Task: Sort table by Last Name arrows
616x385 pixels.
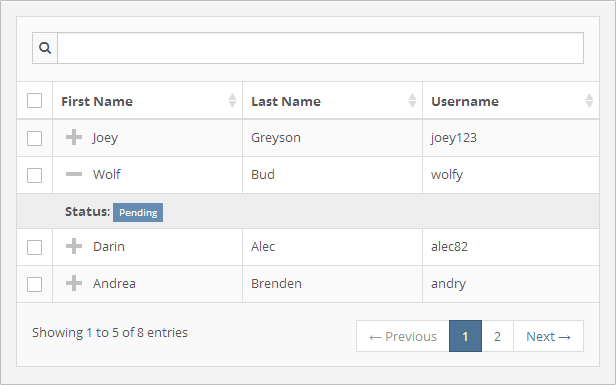Action: point(412,101)
